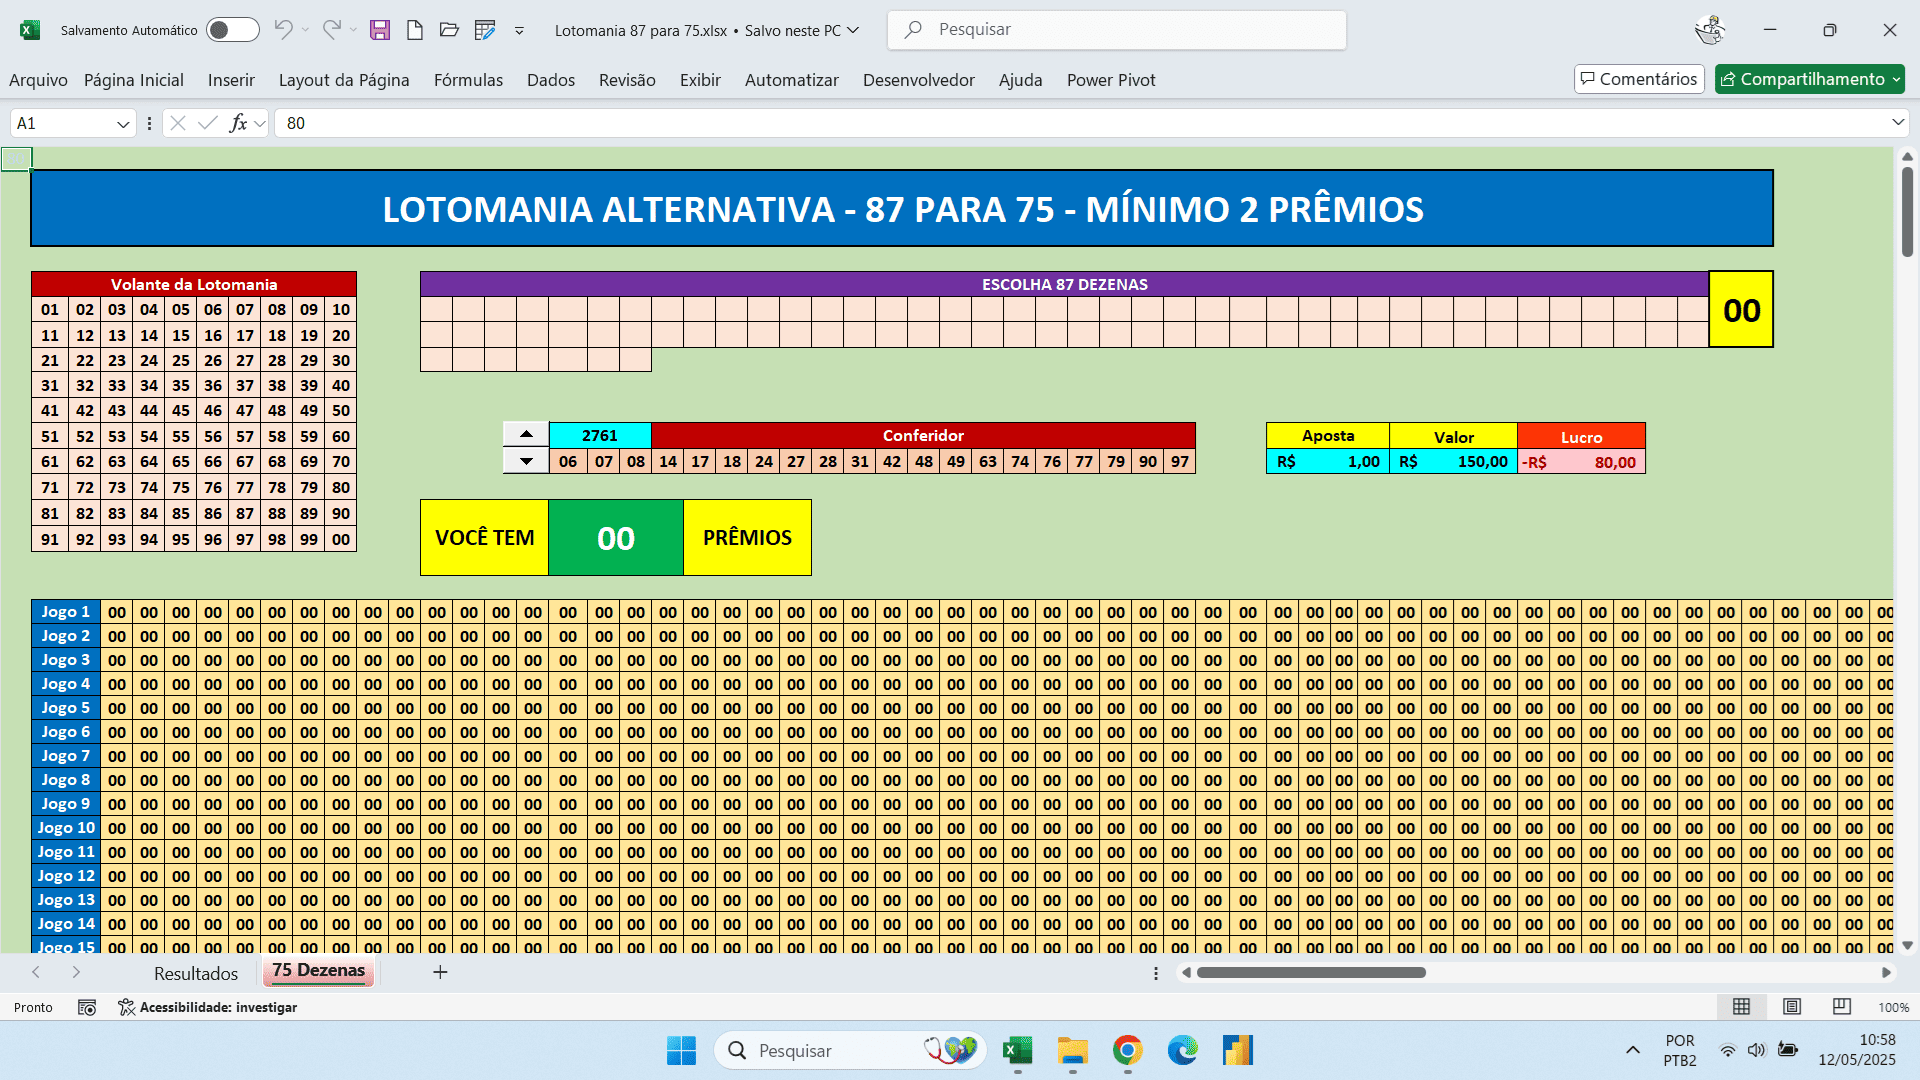Open the Inserir ribbon tab
The width and height of the screenshot is (1920, 1080).
click(231, 80)
